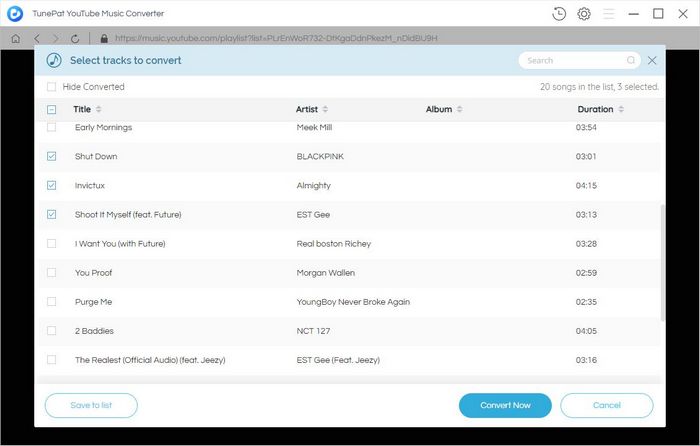Click the Duration column header label

coord(595,109)
